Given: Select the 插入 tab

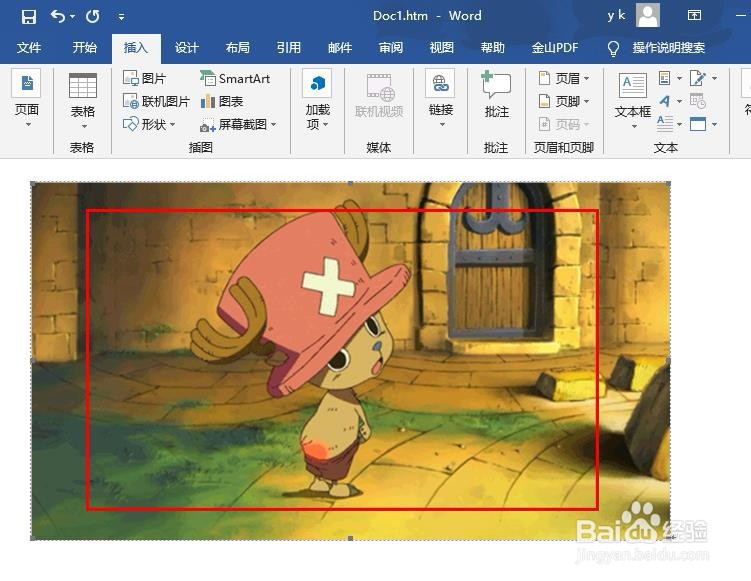Looking at the screenshot, I should point(136,48).
